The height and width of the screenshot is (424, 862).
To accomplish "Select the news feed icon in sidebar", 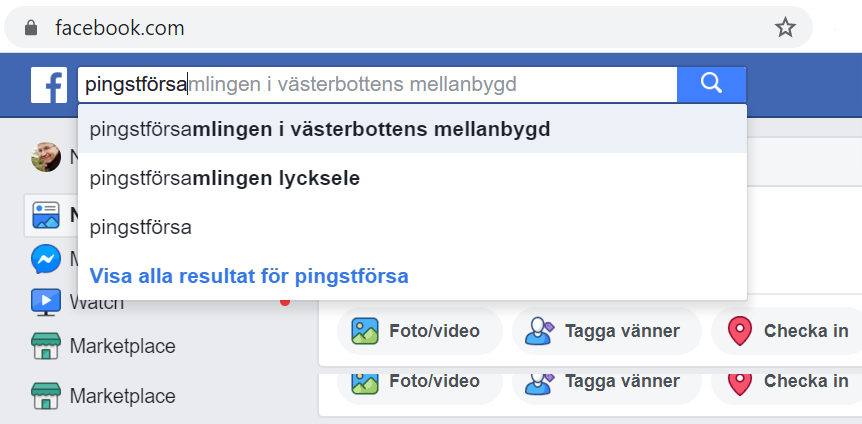I will point(46,214).
